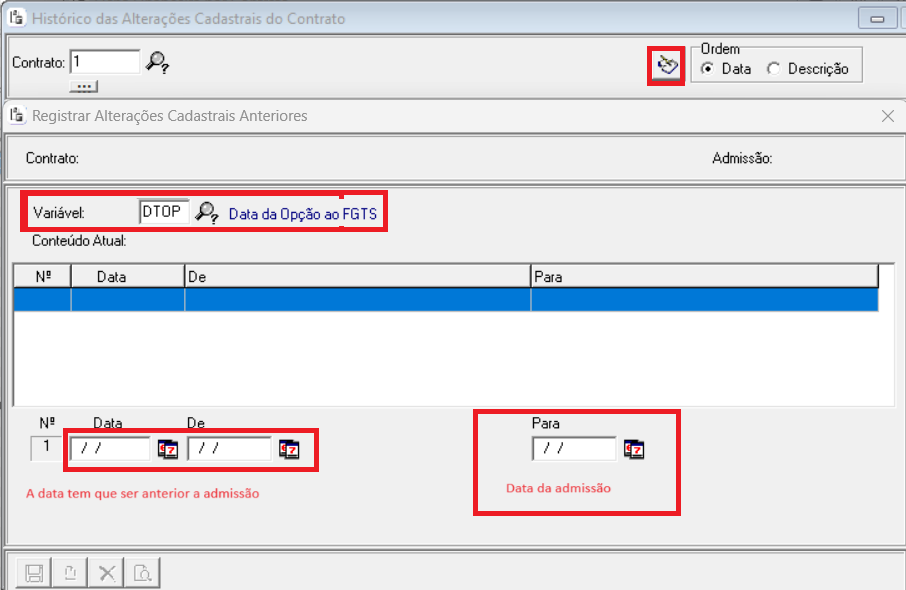906x590 pixels.
Task: Open calendar picker for the Para field
Action: (634, 449)
